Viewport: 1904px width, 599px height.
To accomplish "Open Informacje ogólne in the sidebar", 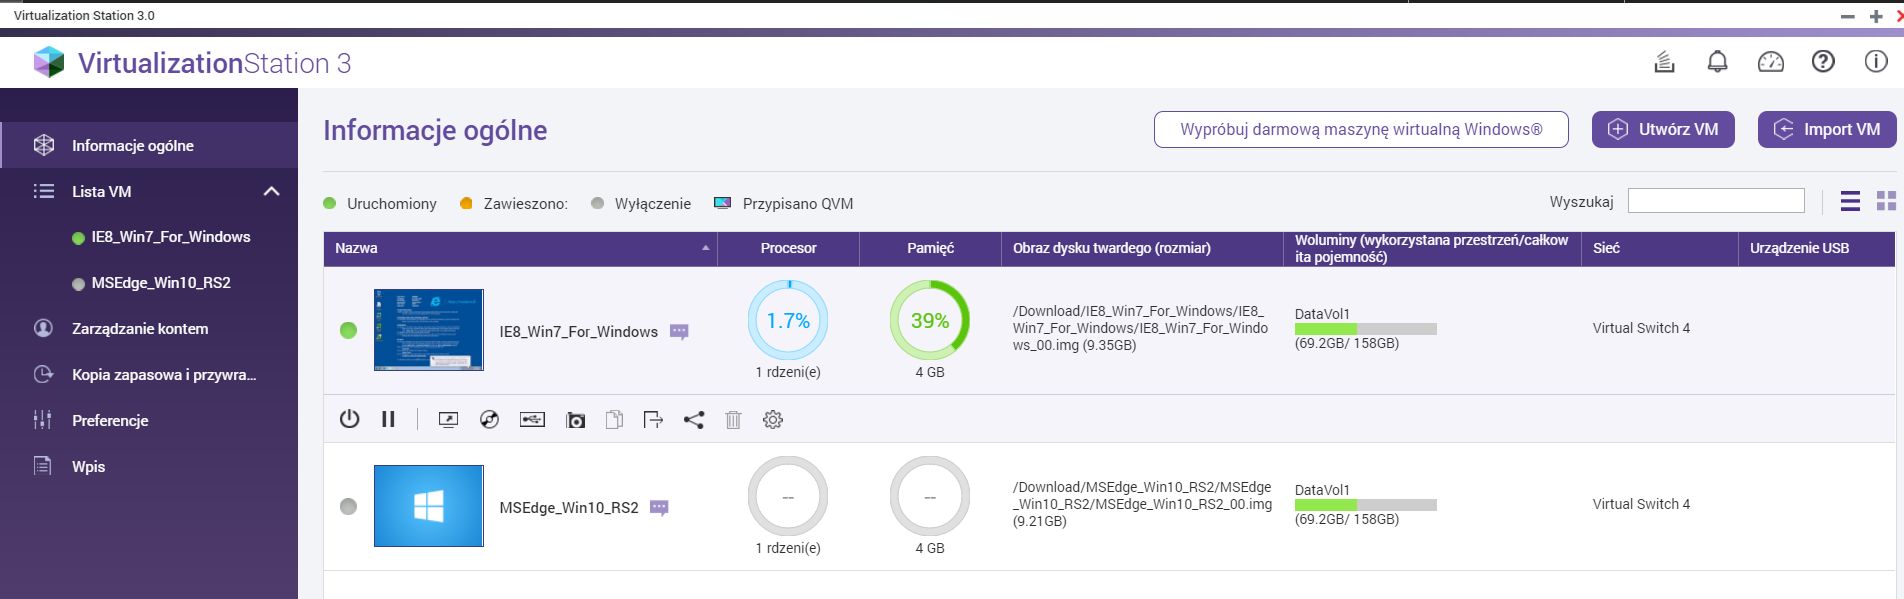I will (149, 145).
